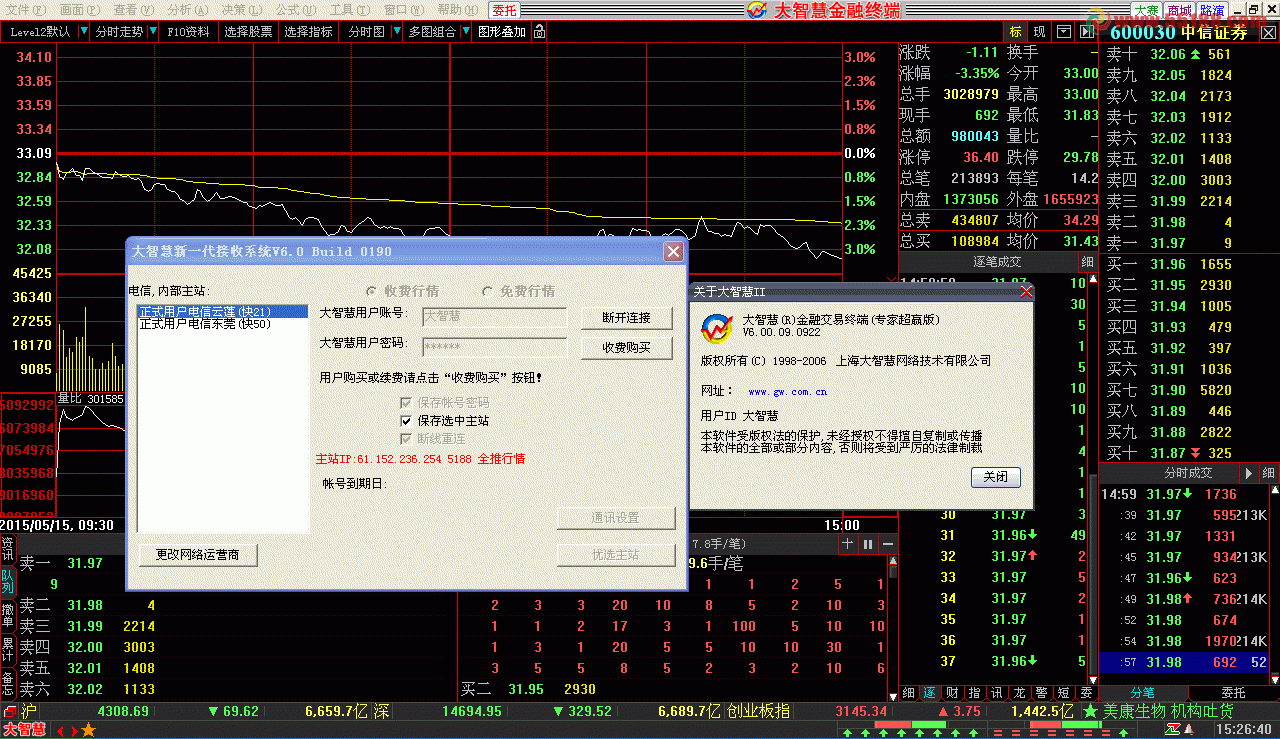
Task: Expand the 多图组合 dropdown arrow
Action: pos(465,32)
